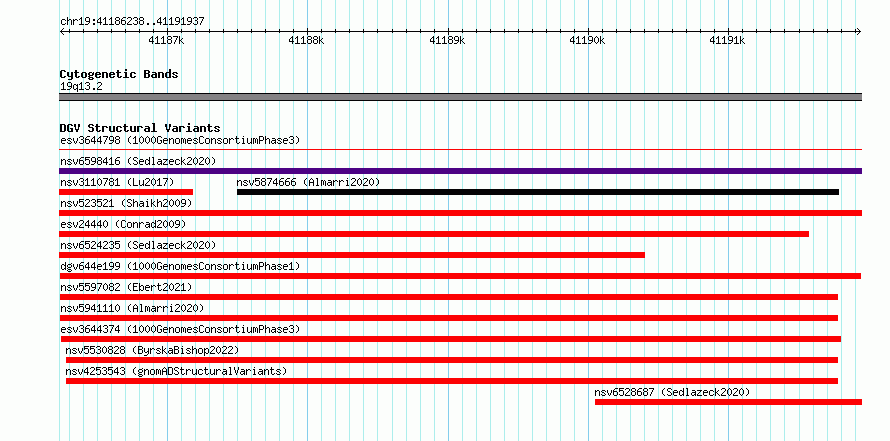
Task: Open nsv5597082 Ebert2021 variant label
Action: coord(126,287)
